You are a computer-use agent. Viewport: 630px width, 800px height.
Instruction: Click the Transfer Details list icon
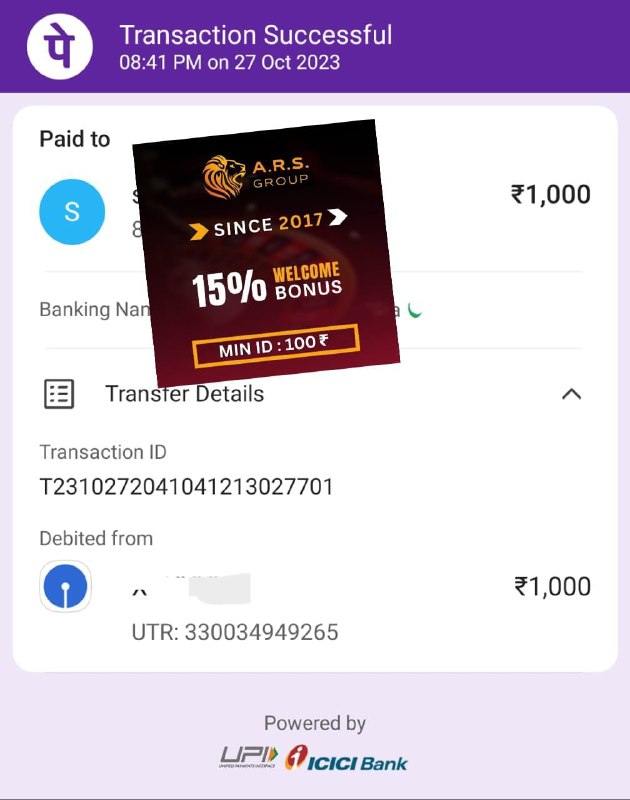tap(59, 394)
